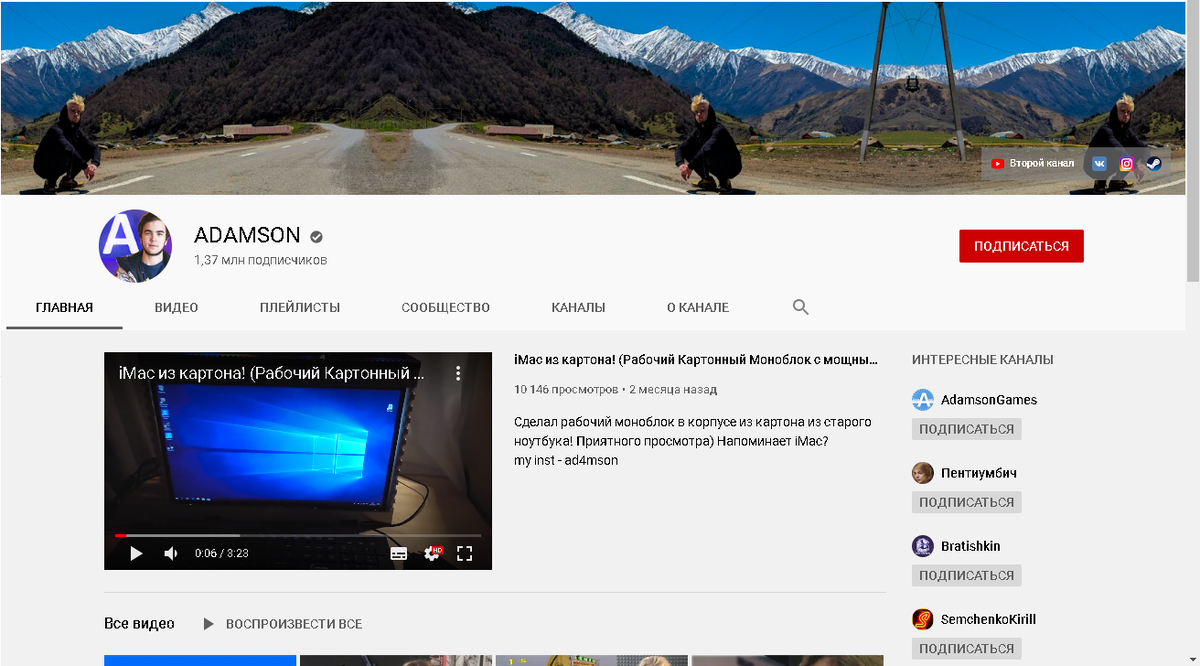Open the SemchenkoKirill channel name link
Image resolution: width=1200 pixels, height=666 pixels.
[x=989, y=619]
